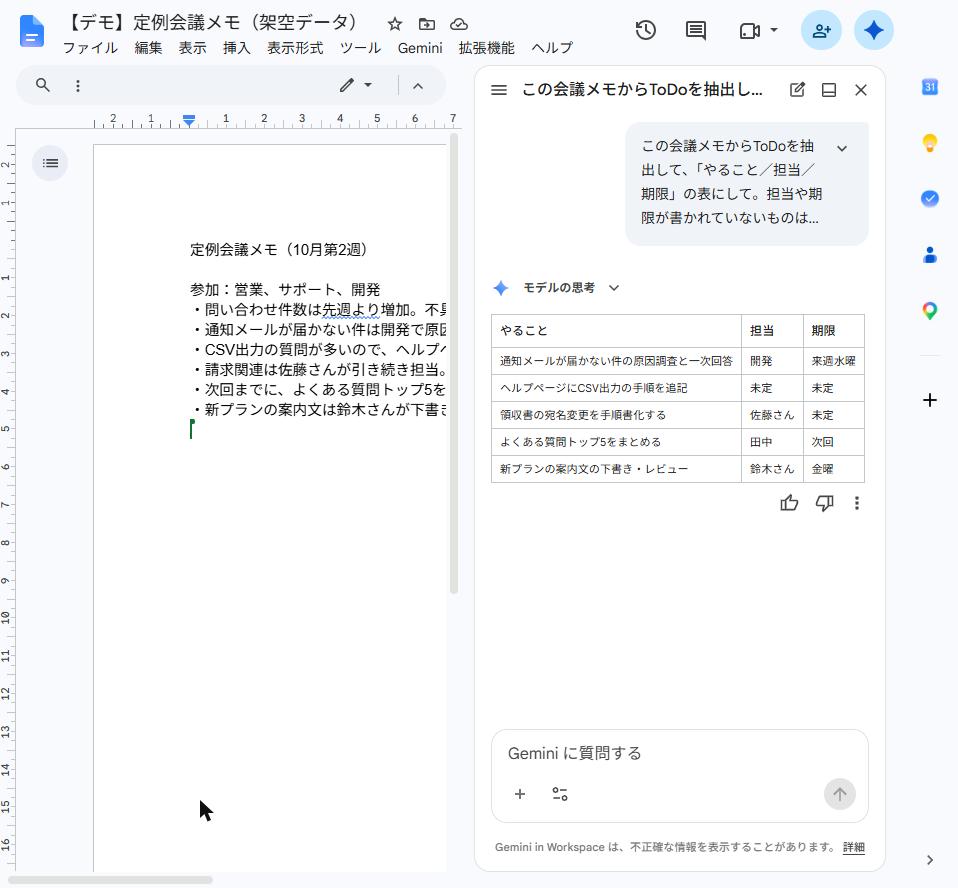Open the Google Docs home icon
This screenshot has width=958, height=888.
click(32, 31)
